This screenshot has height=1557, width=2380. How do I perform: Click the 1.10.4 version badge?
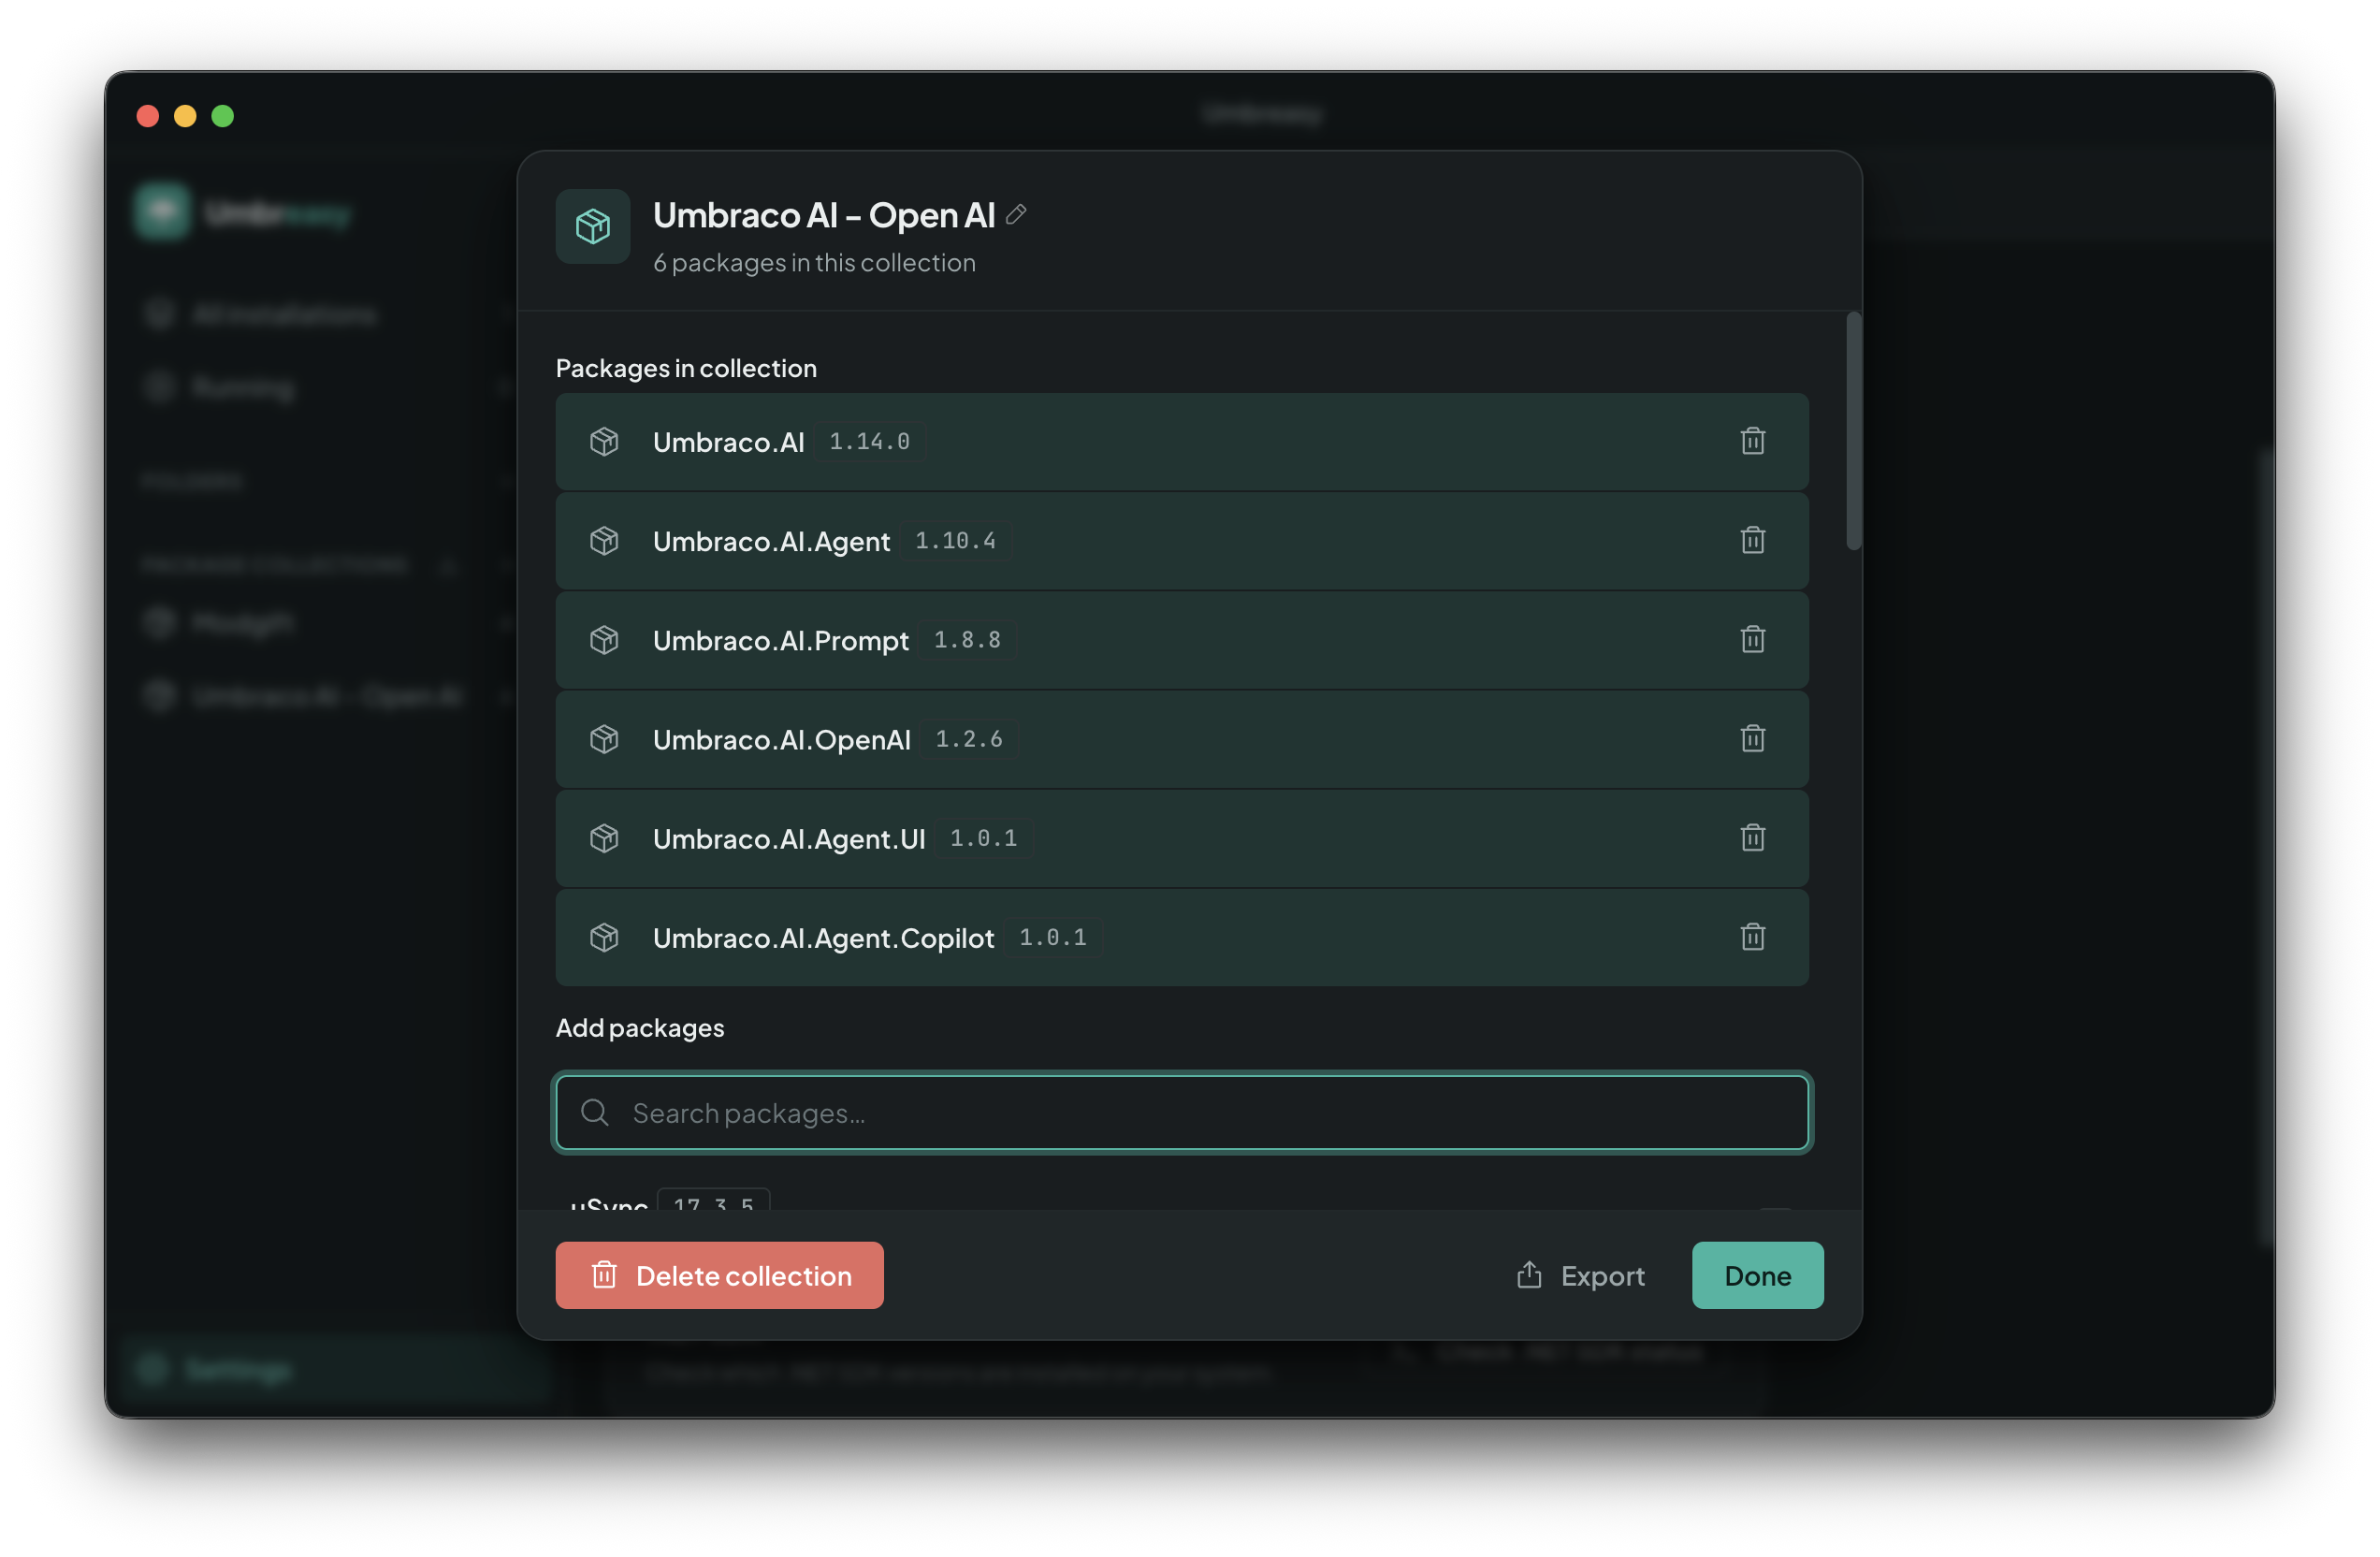[x=955, y=540]
